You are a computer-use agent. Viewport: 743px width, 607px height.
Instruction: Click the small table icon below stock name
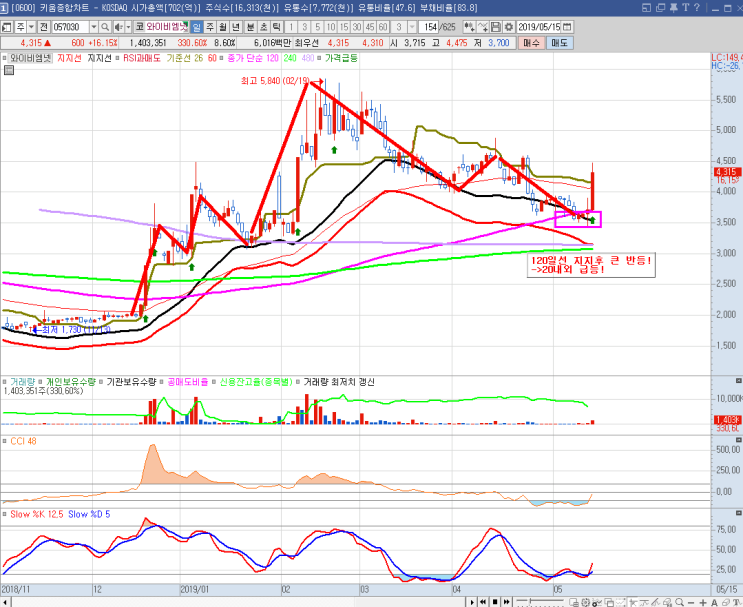9,71
